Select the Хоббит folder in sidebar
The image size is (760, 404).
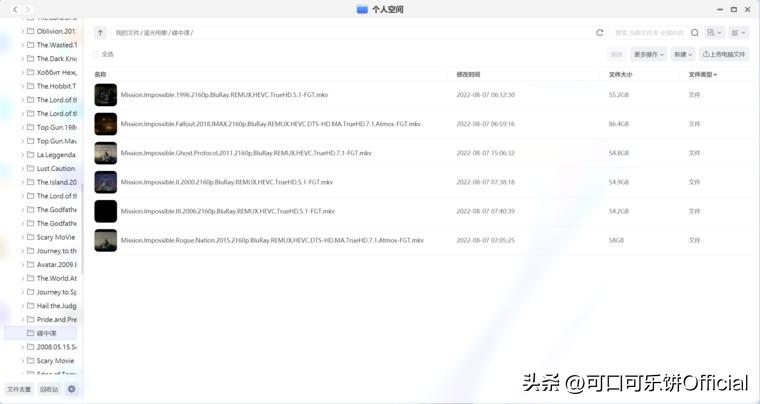click(x=56, y=72)
